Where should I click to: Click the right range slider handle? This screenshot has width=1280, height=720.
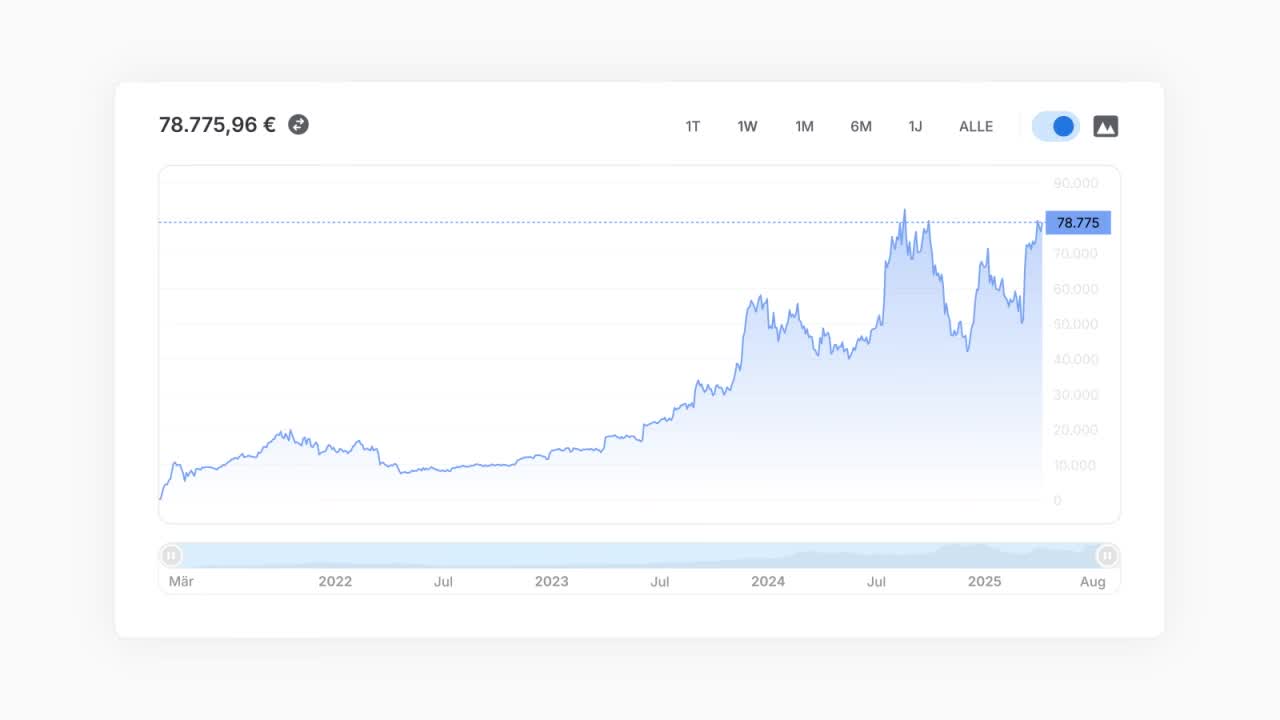1107,555
